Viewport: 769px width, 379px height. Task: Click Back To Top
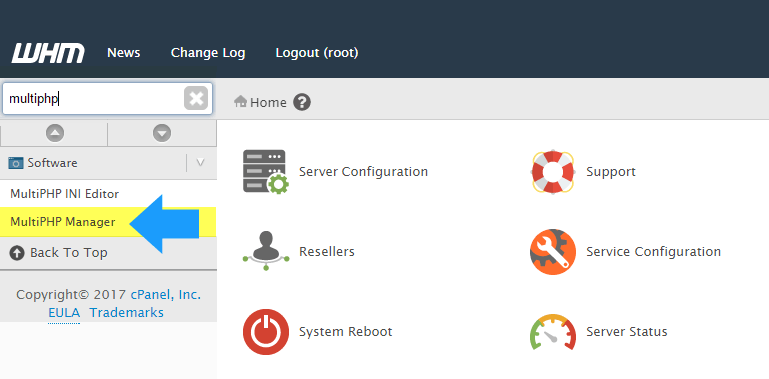tap(69, 253)
